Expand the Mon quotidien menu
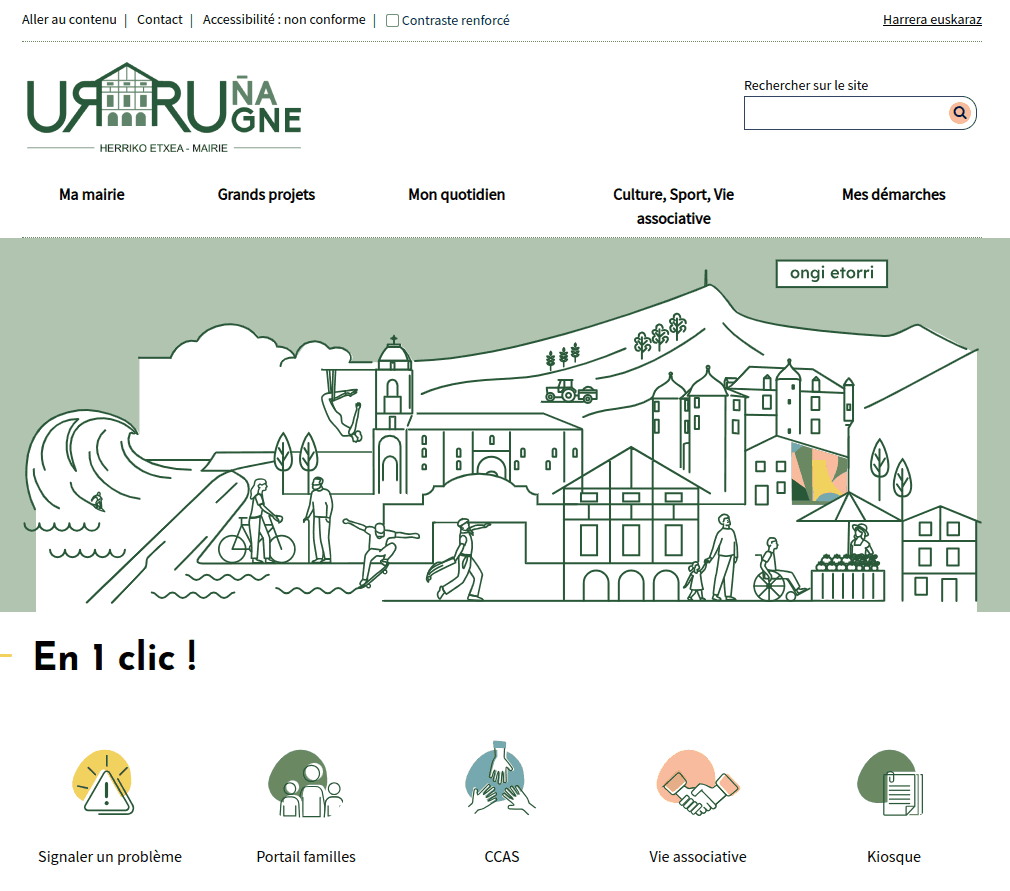 pyautogui.click(x=456, y=195)
